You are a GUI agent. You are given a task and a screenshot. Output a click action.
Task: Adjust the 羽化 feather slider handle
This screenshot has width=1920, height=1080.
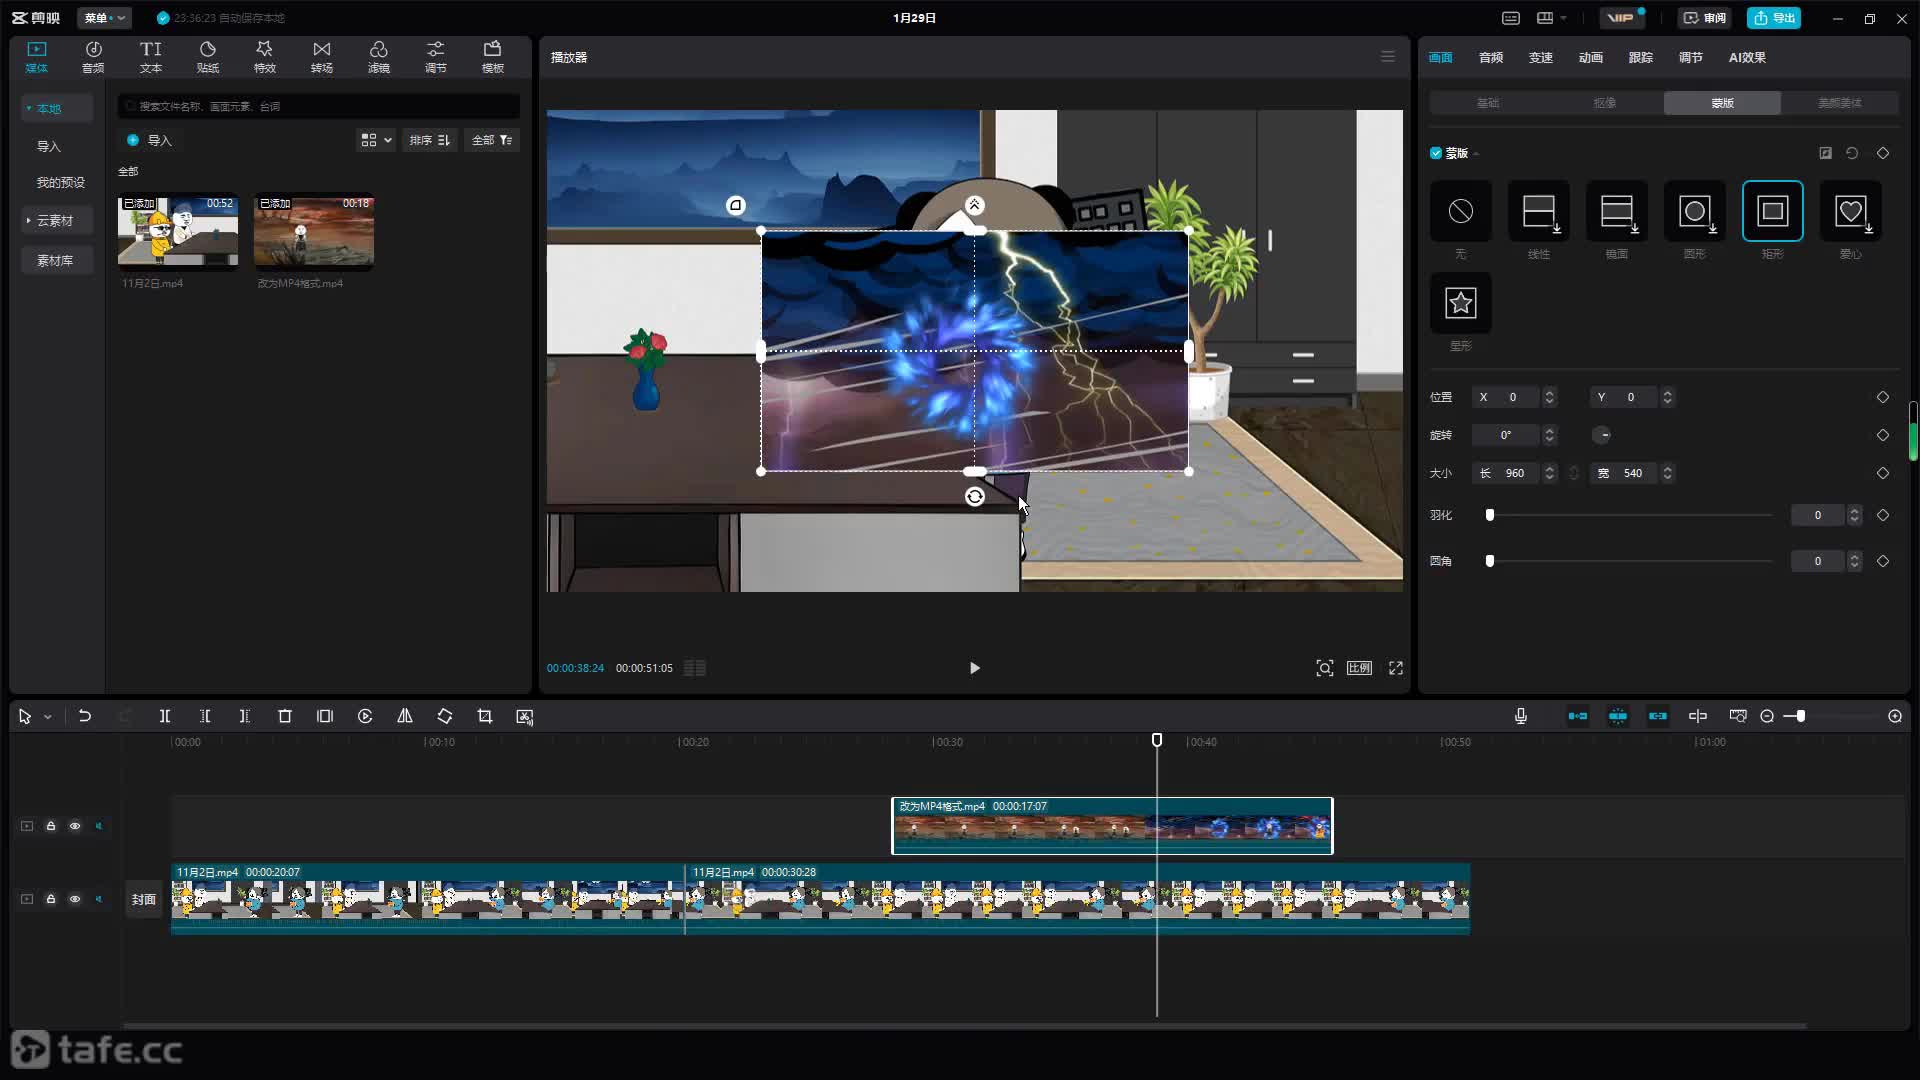1490,515
